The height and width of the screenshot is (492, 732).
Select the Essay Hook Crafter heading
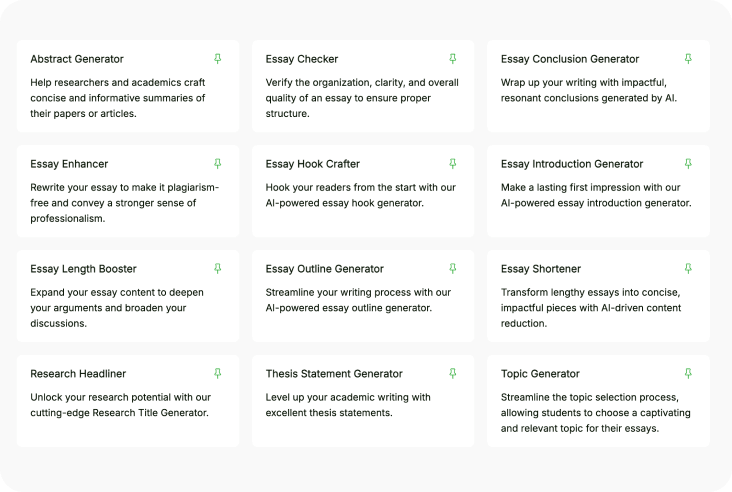point(313,164)
